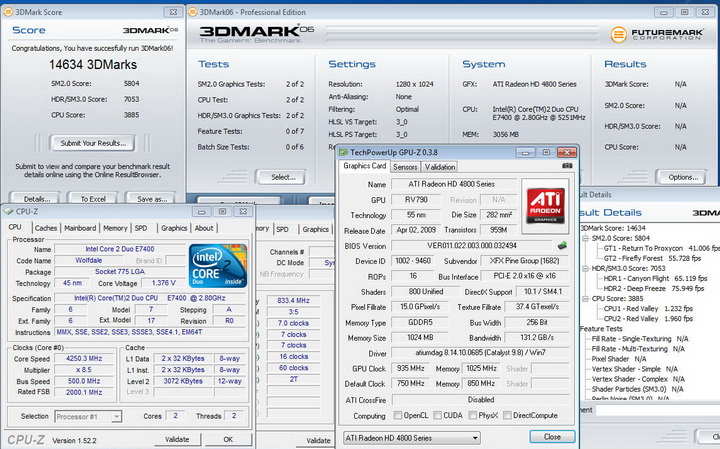This screenshot has height=449, width=720.
Task: Open the Graphics tab in front CPU-Z
Action: [174, 228]
